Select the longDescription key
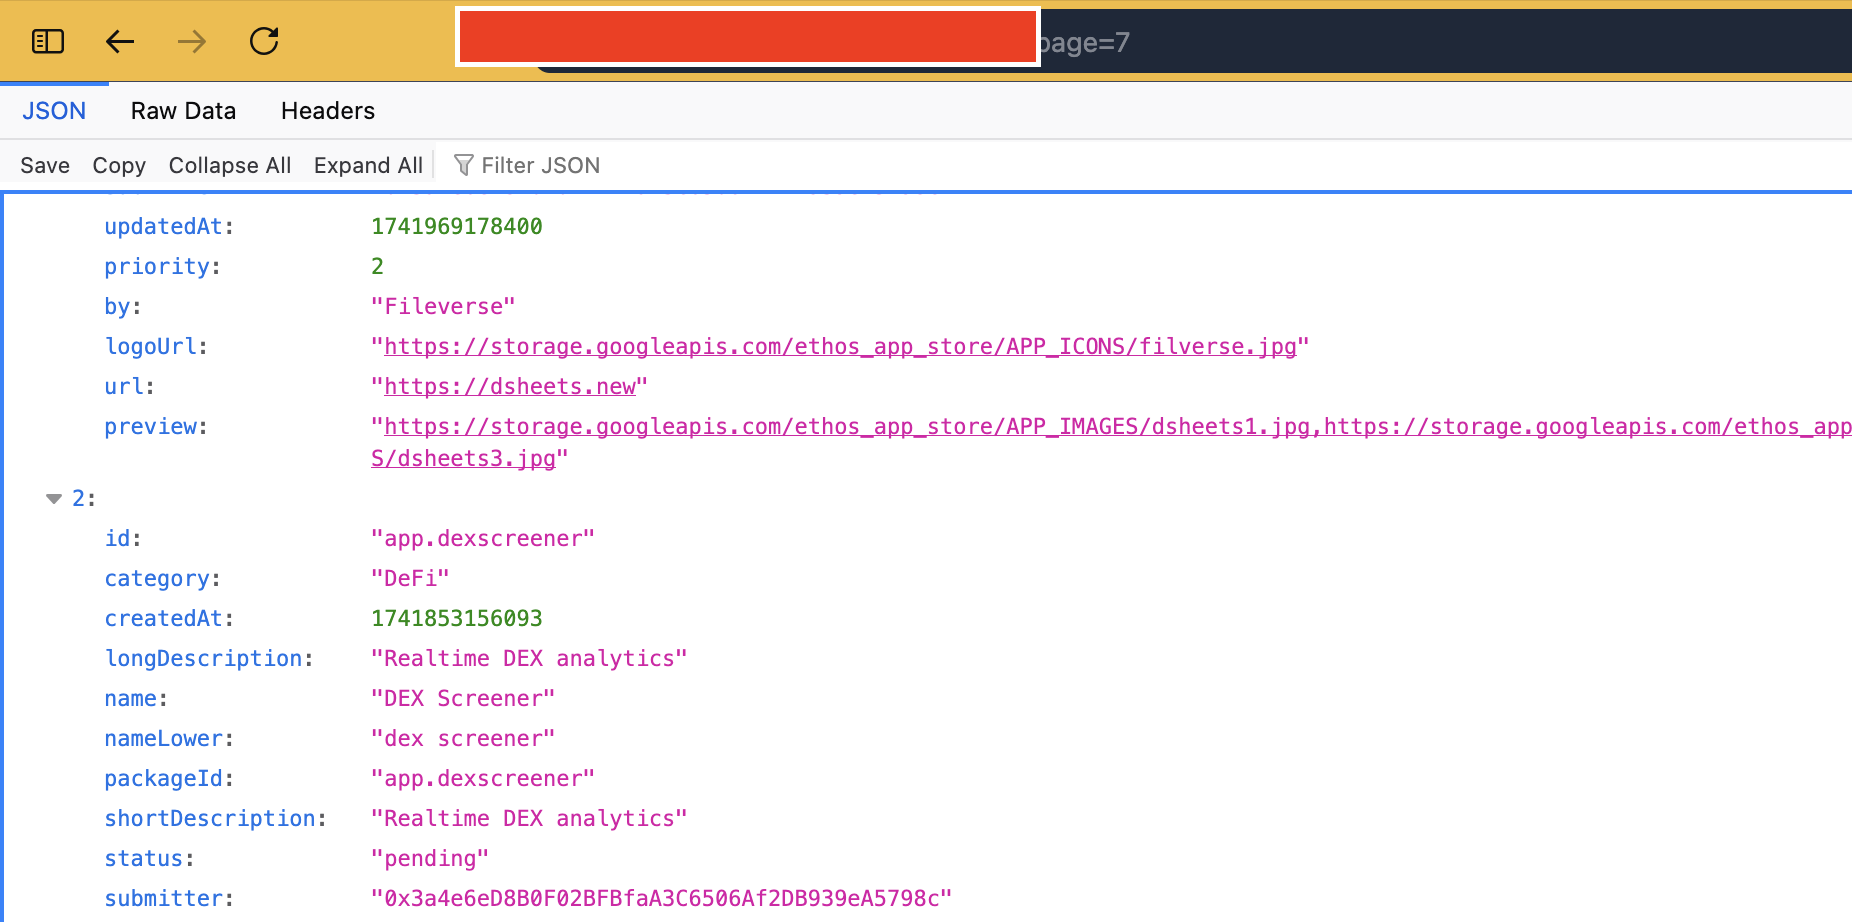This screenshot has width=1852, height=922. coord(203,658)
